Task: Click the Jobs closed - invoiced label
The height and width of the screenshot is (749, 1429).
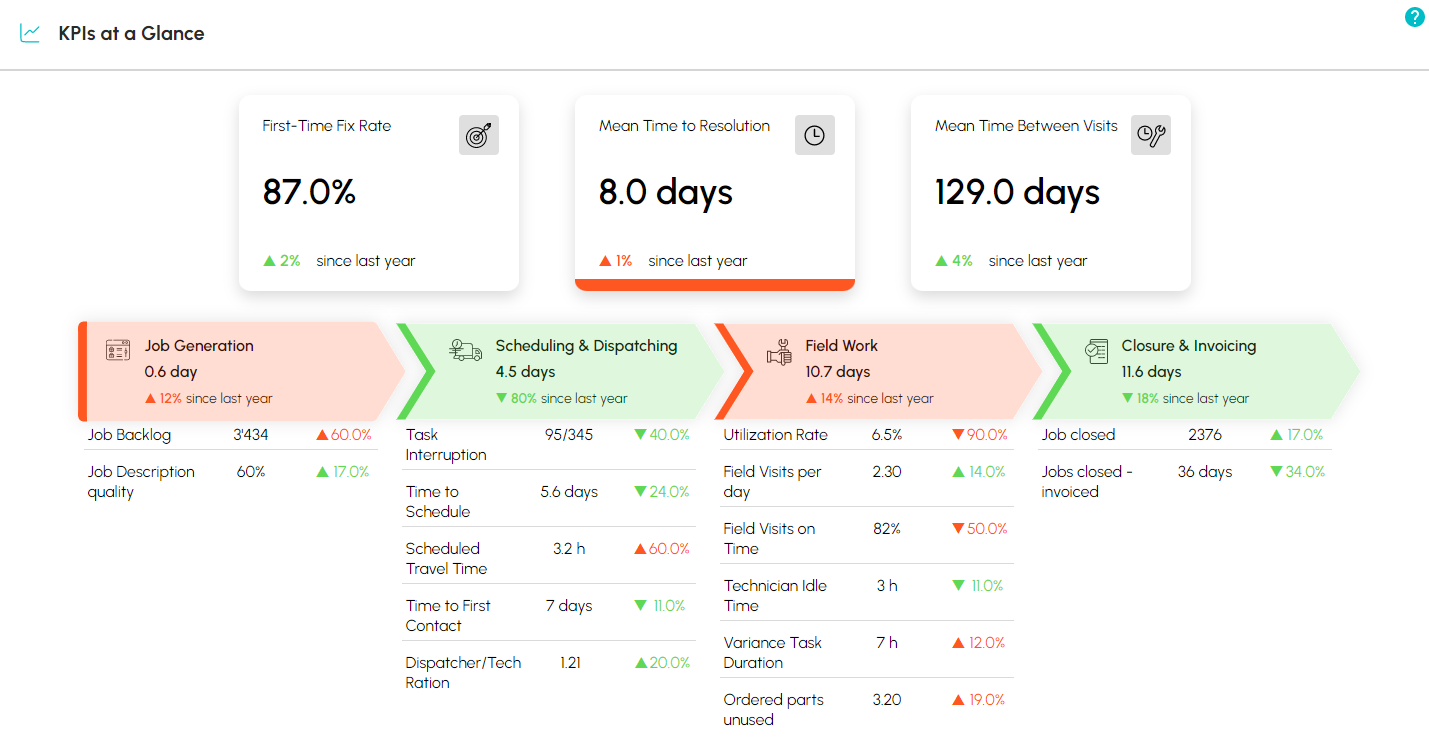Action: [1087, 482]
